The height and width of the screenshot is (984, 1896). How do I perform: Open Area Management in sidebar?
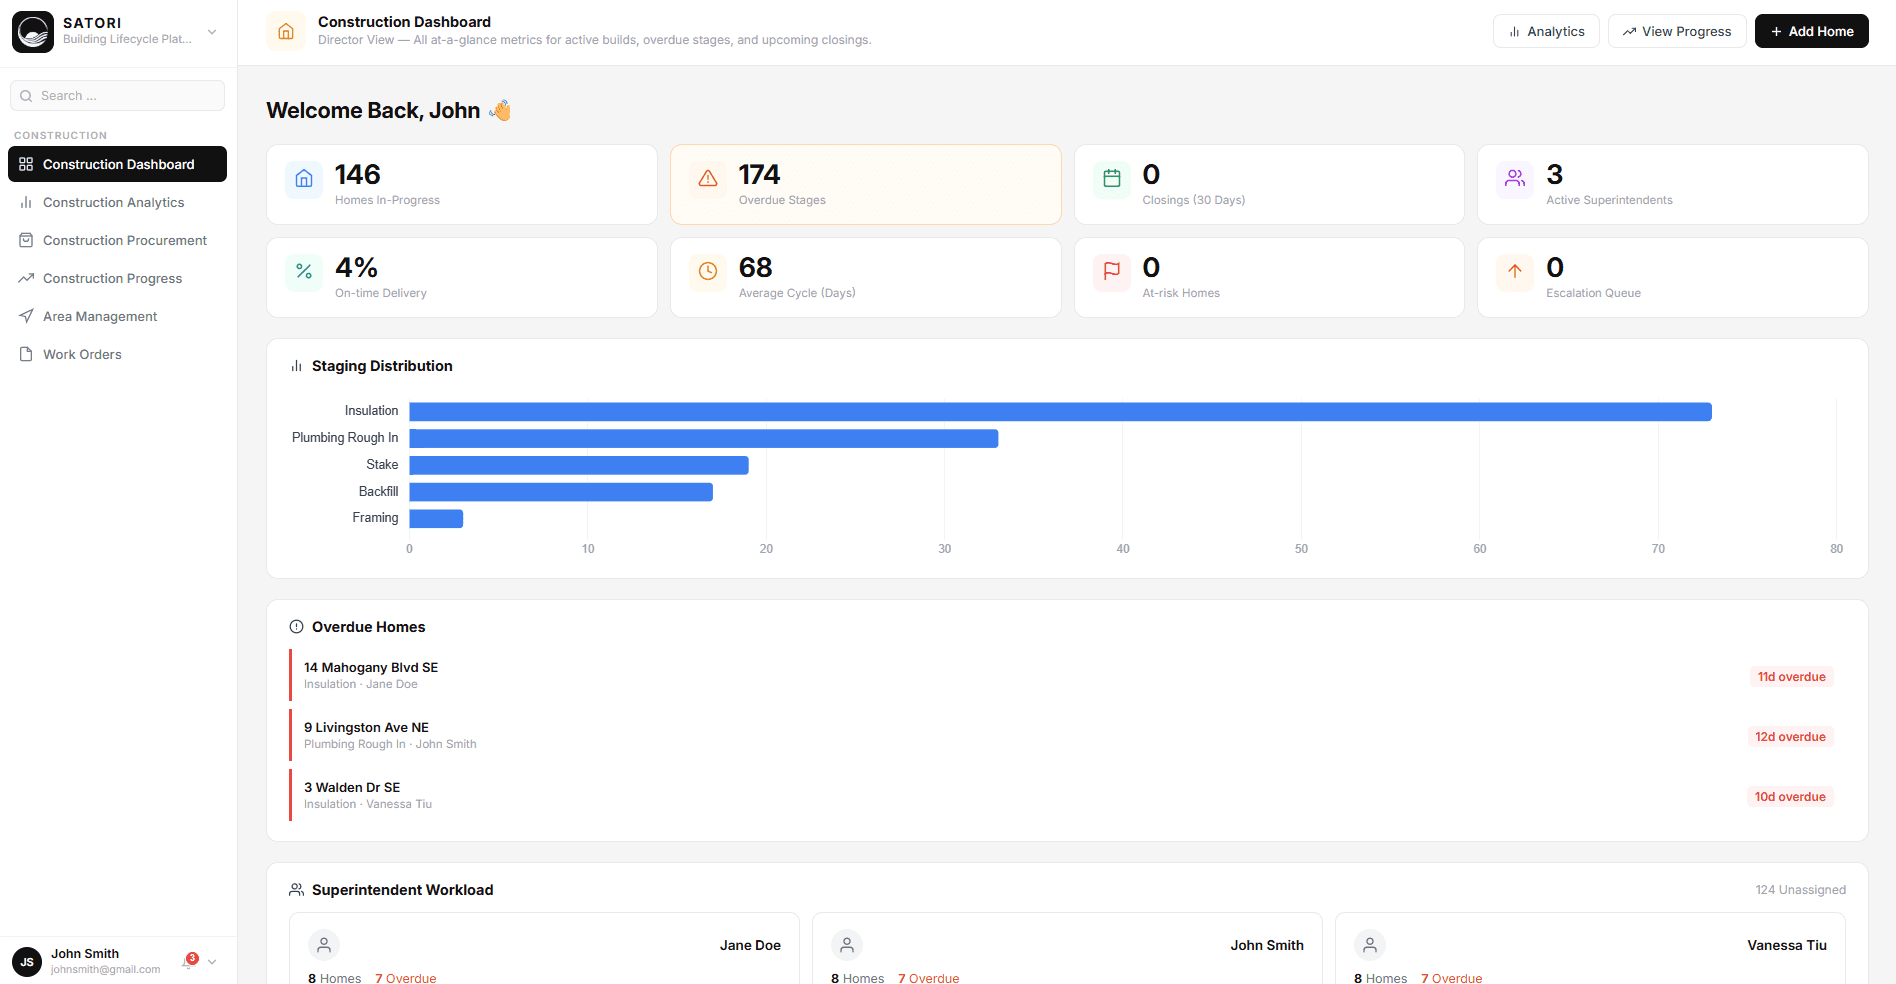tap(117, 316)
